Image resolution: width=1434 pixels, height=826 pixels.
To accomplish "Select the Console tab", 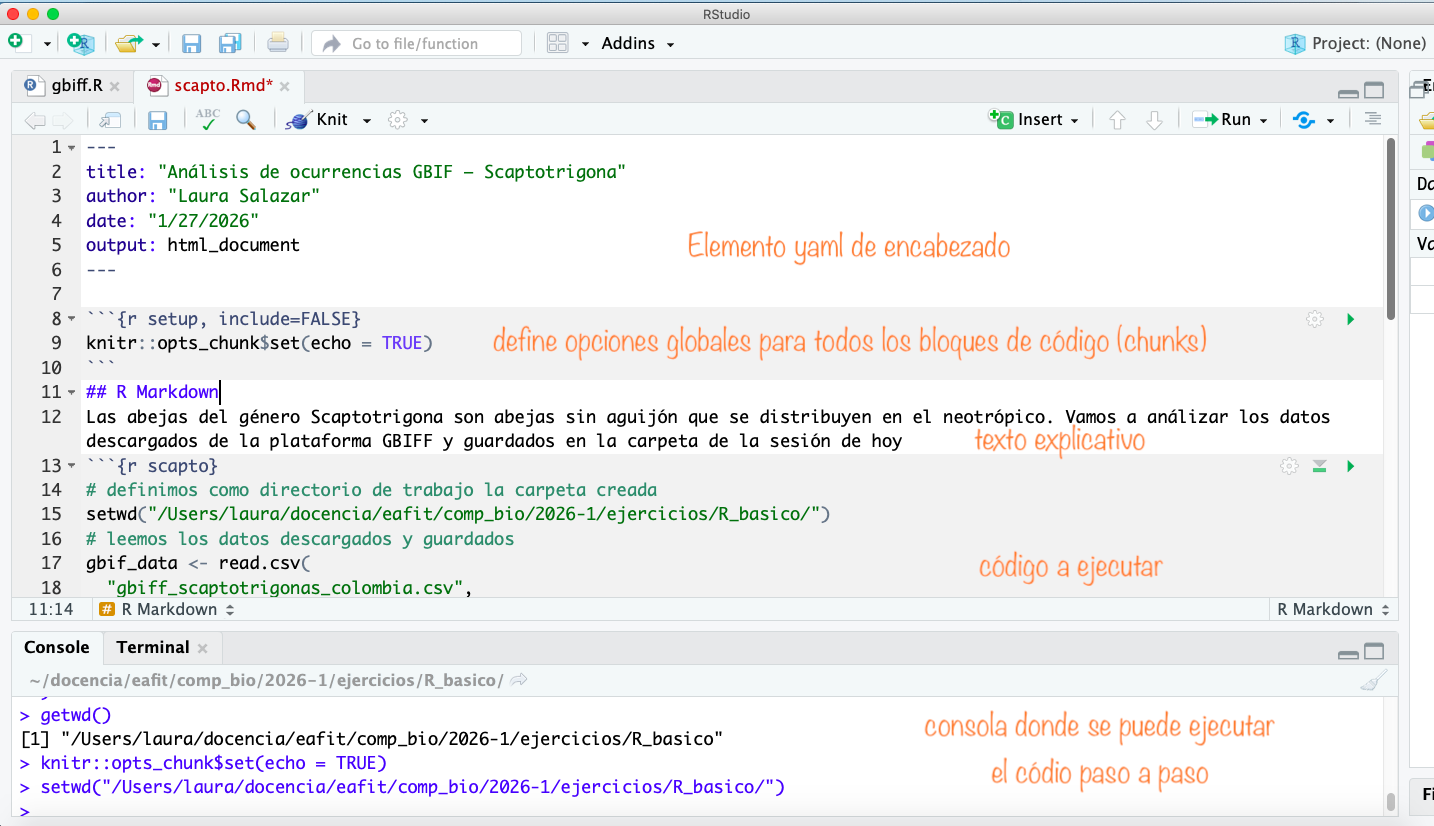I will 57,647.
